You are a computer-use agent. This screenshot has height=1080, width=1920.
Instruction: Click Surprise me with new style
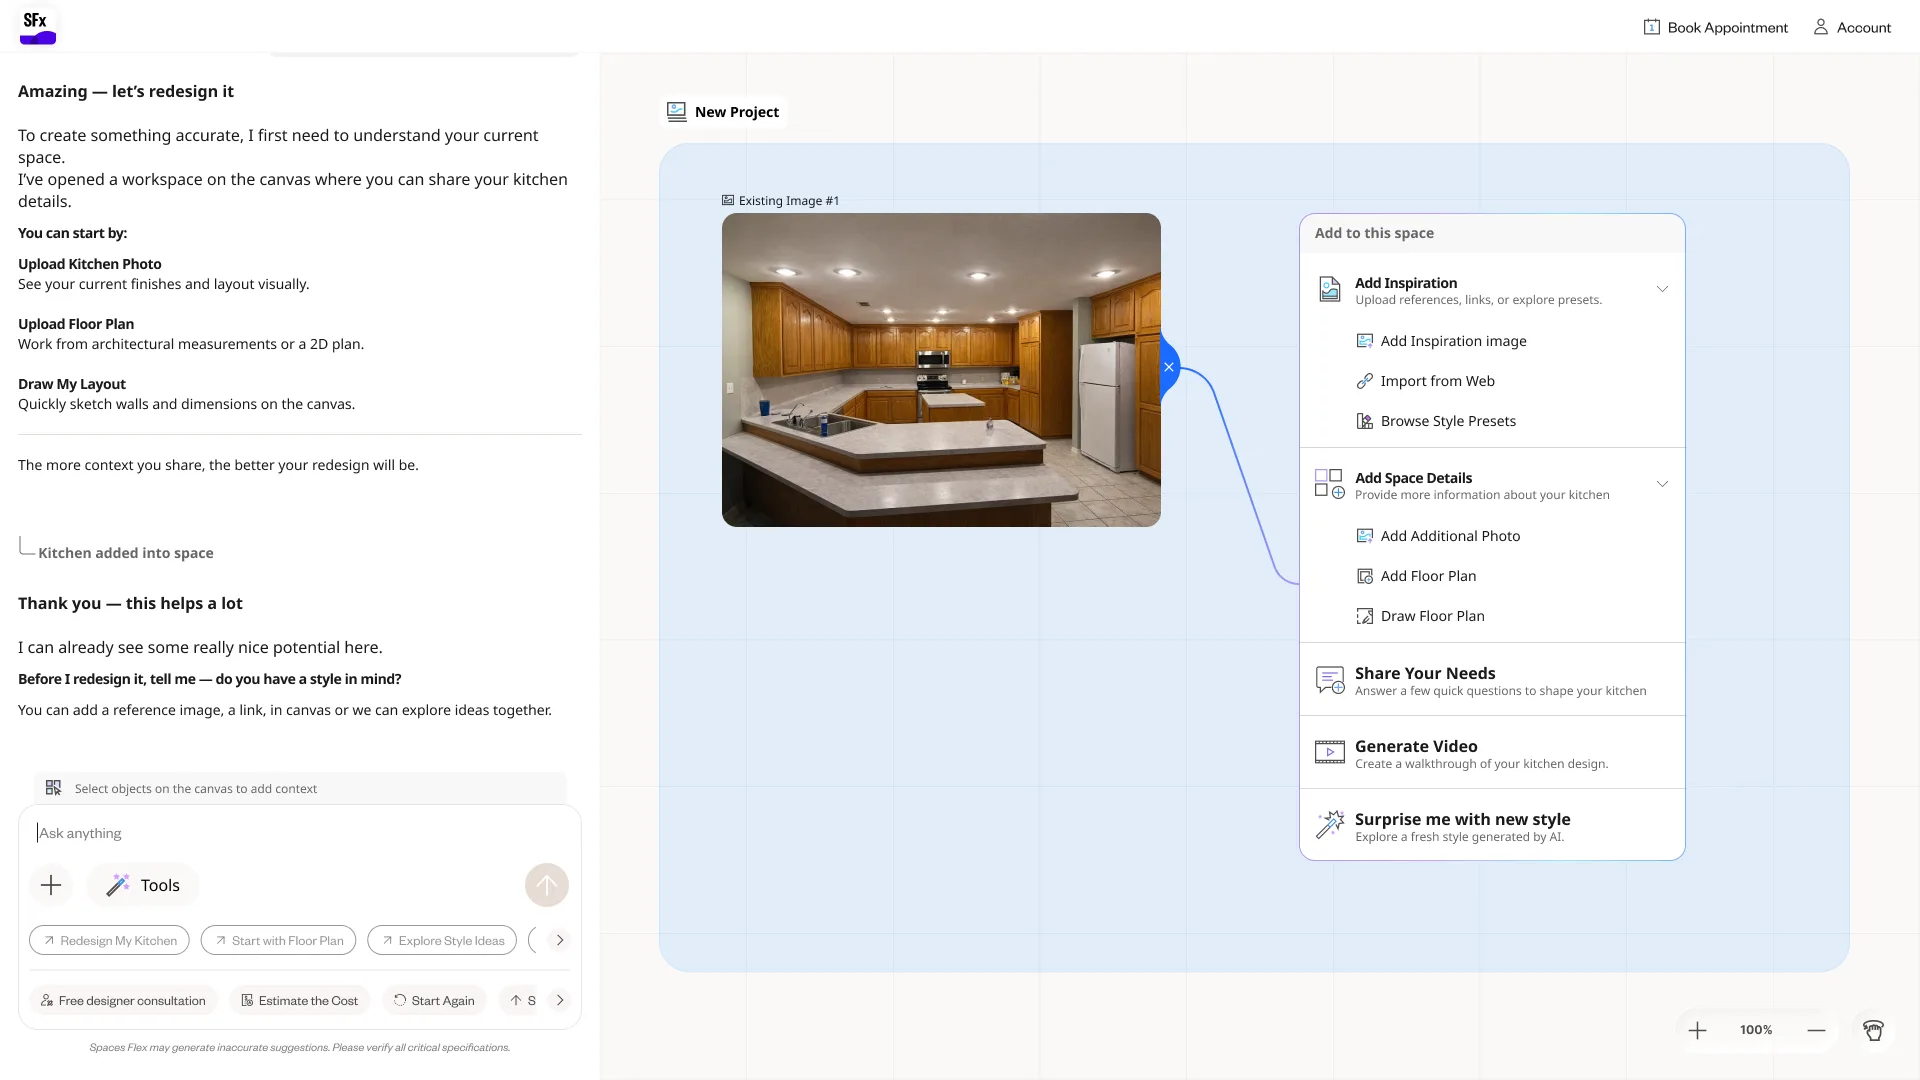[x=1492, y=826]
